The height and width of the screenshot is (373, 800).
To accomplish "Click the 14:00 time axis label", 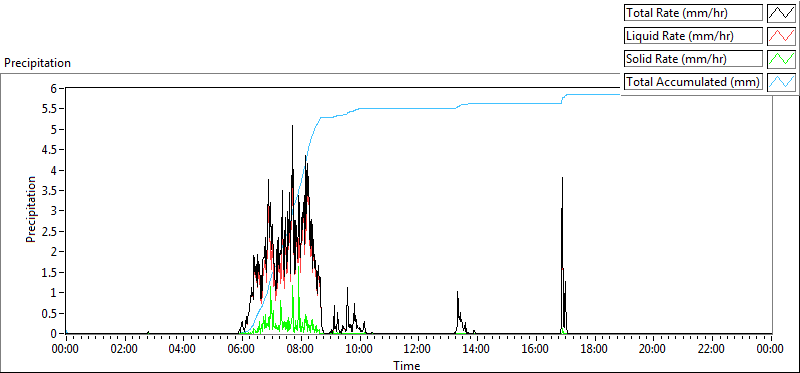I will click(x=477, y=349).
